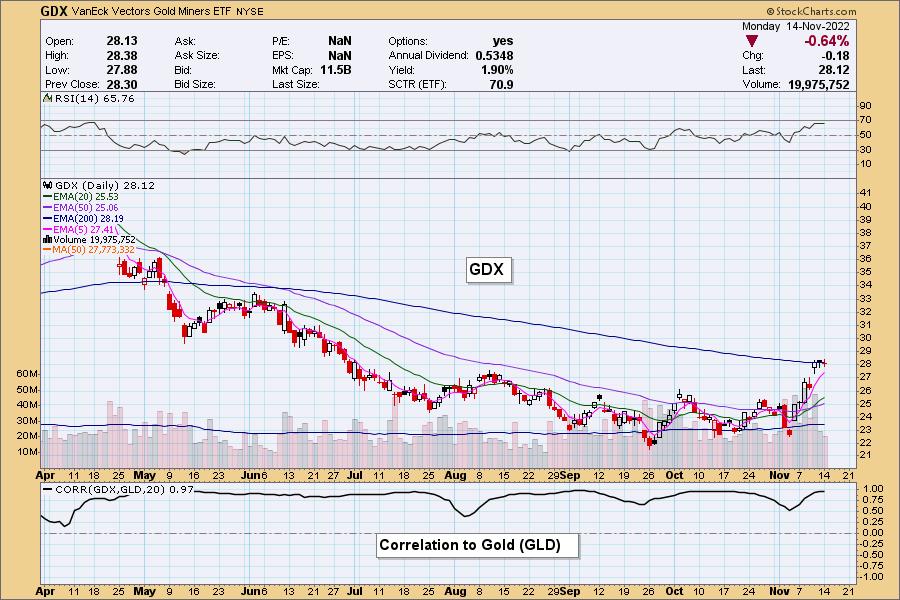The width and height of the screenshot is (900, 600).
Task: Click the Options value 'yes'
Action: pyautogui.click(x=503, y=41)
